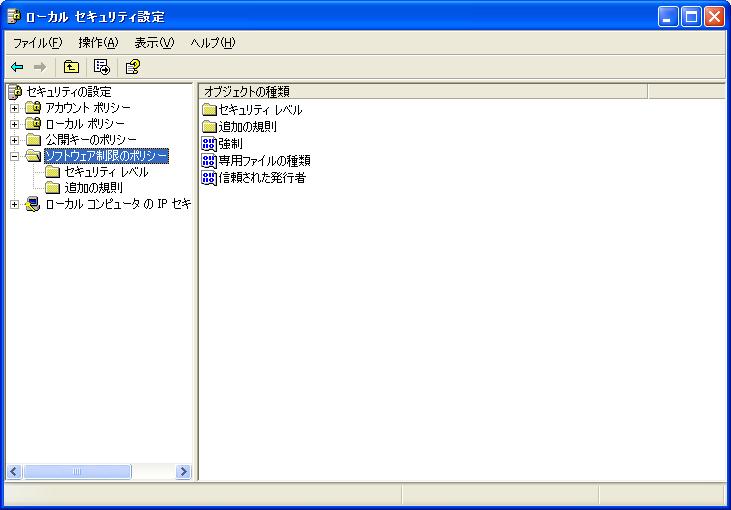The image size is (731, 510).
Task: Click the 専用ファイルの種類 policy object icon
Action: point(209,161)
